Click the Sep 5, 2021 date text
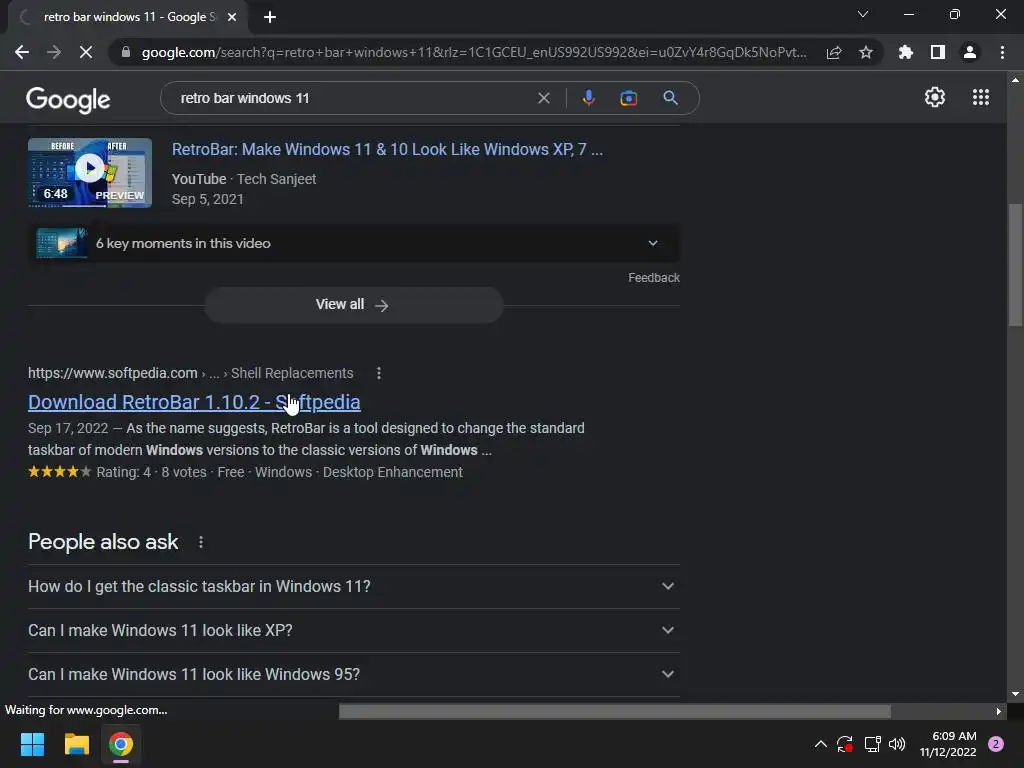 pyautogui.click(x=208, y=199)
